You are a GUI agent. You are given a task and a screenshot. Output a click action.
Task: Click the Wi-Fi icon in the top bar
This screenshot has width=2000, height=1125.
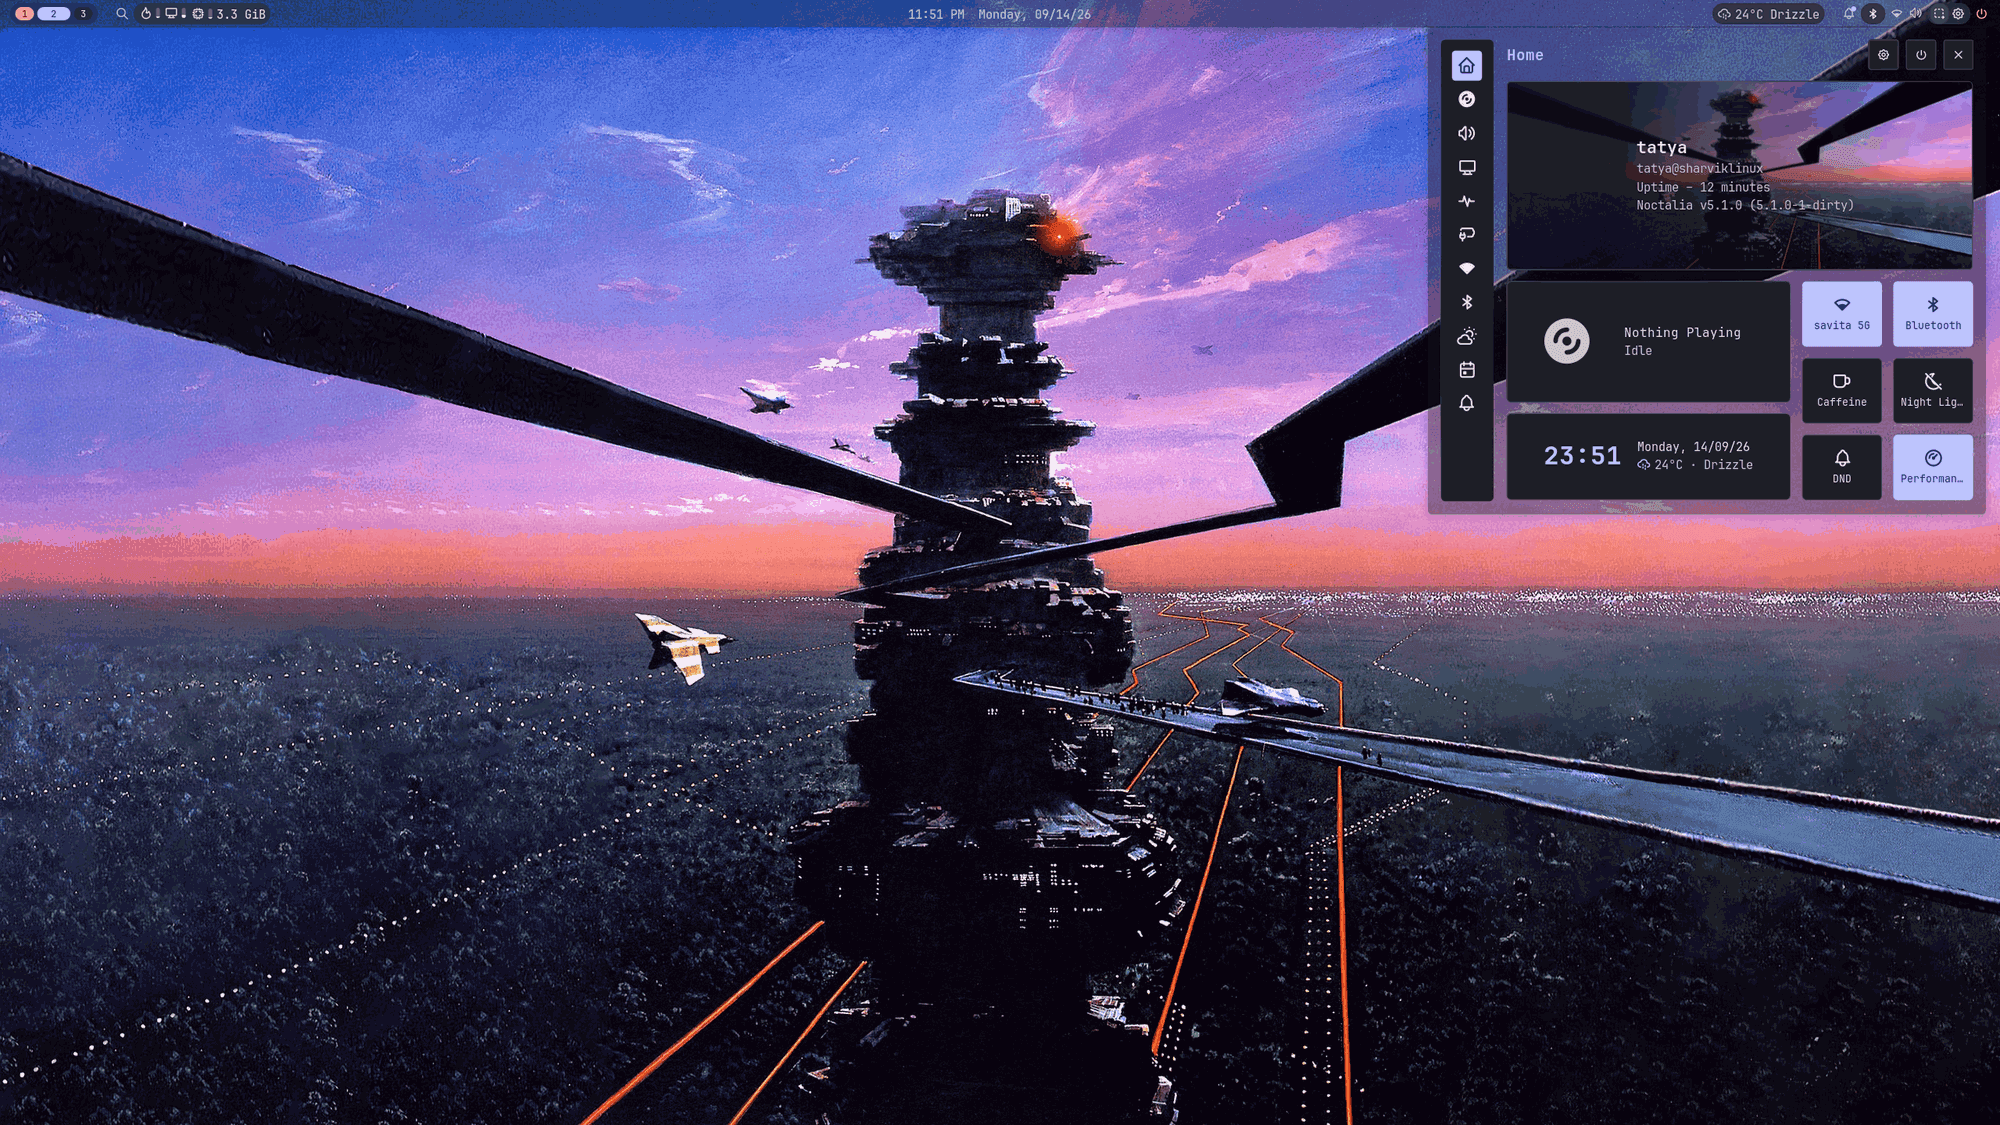coord(1896,14)
